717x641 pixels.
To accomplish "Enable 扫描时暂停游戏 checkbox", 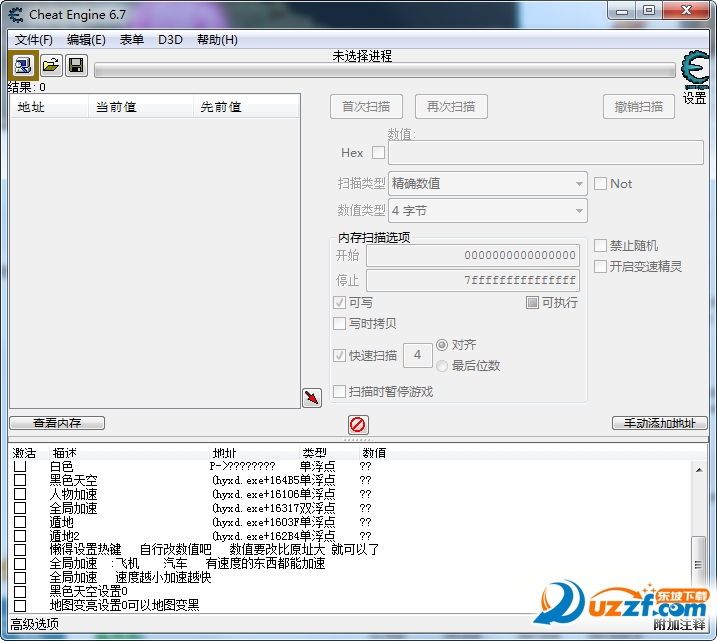I will pos(339,391).
